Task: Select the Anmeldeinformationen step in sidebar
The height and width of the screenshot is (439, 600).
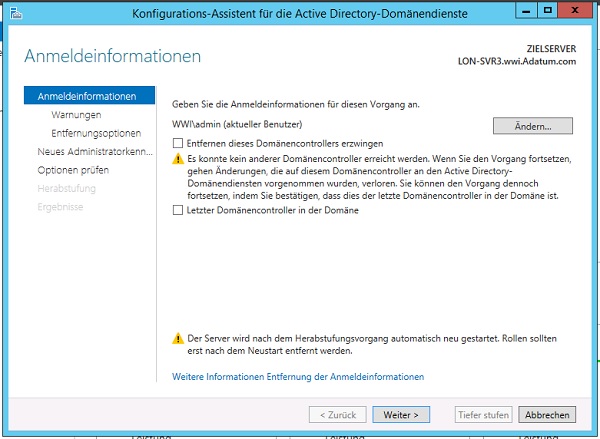Action: [89, 96]
